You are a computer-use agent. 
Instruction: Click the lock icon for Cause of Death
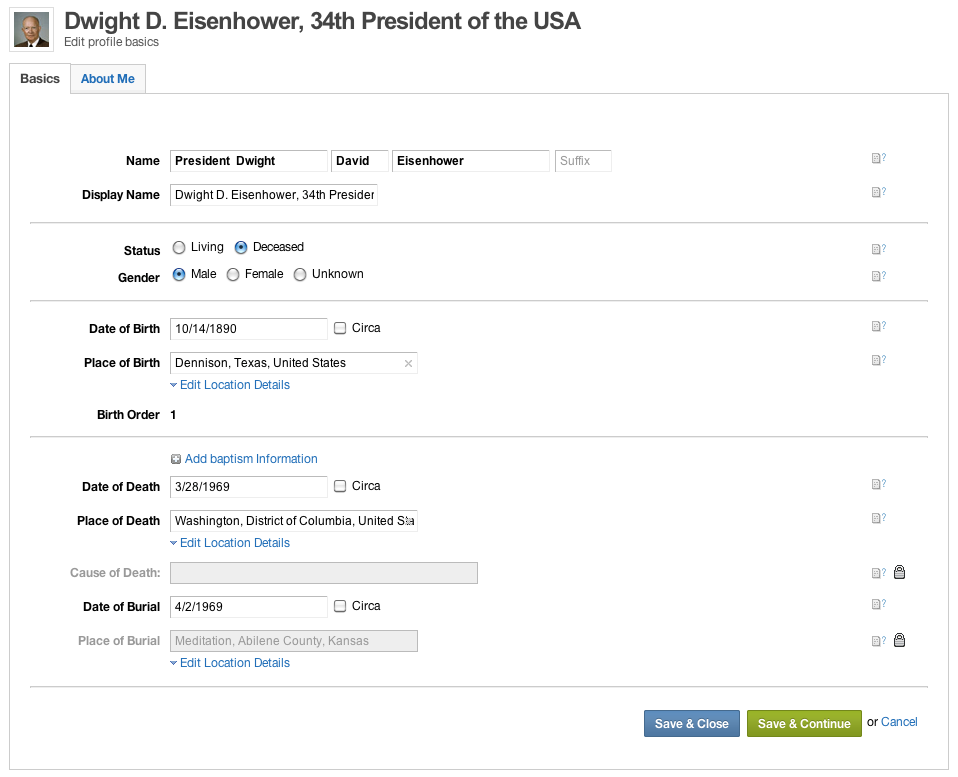pyautogui.click(x=899, y=572)
